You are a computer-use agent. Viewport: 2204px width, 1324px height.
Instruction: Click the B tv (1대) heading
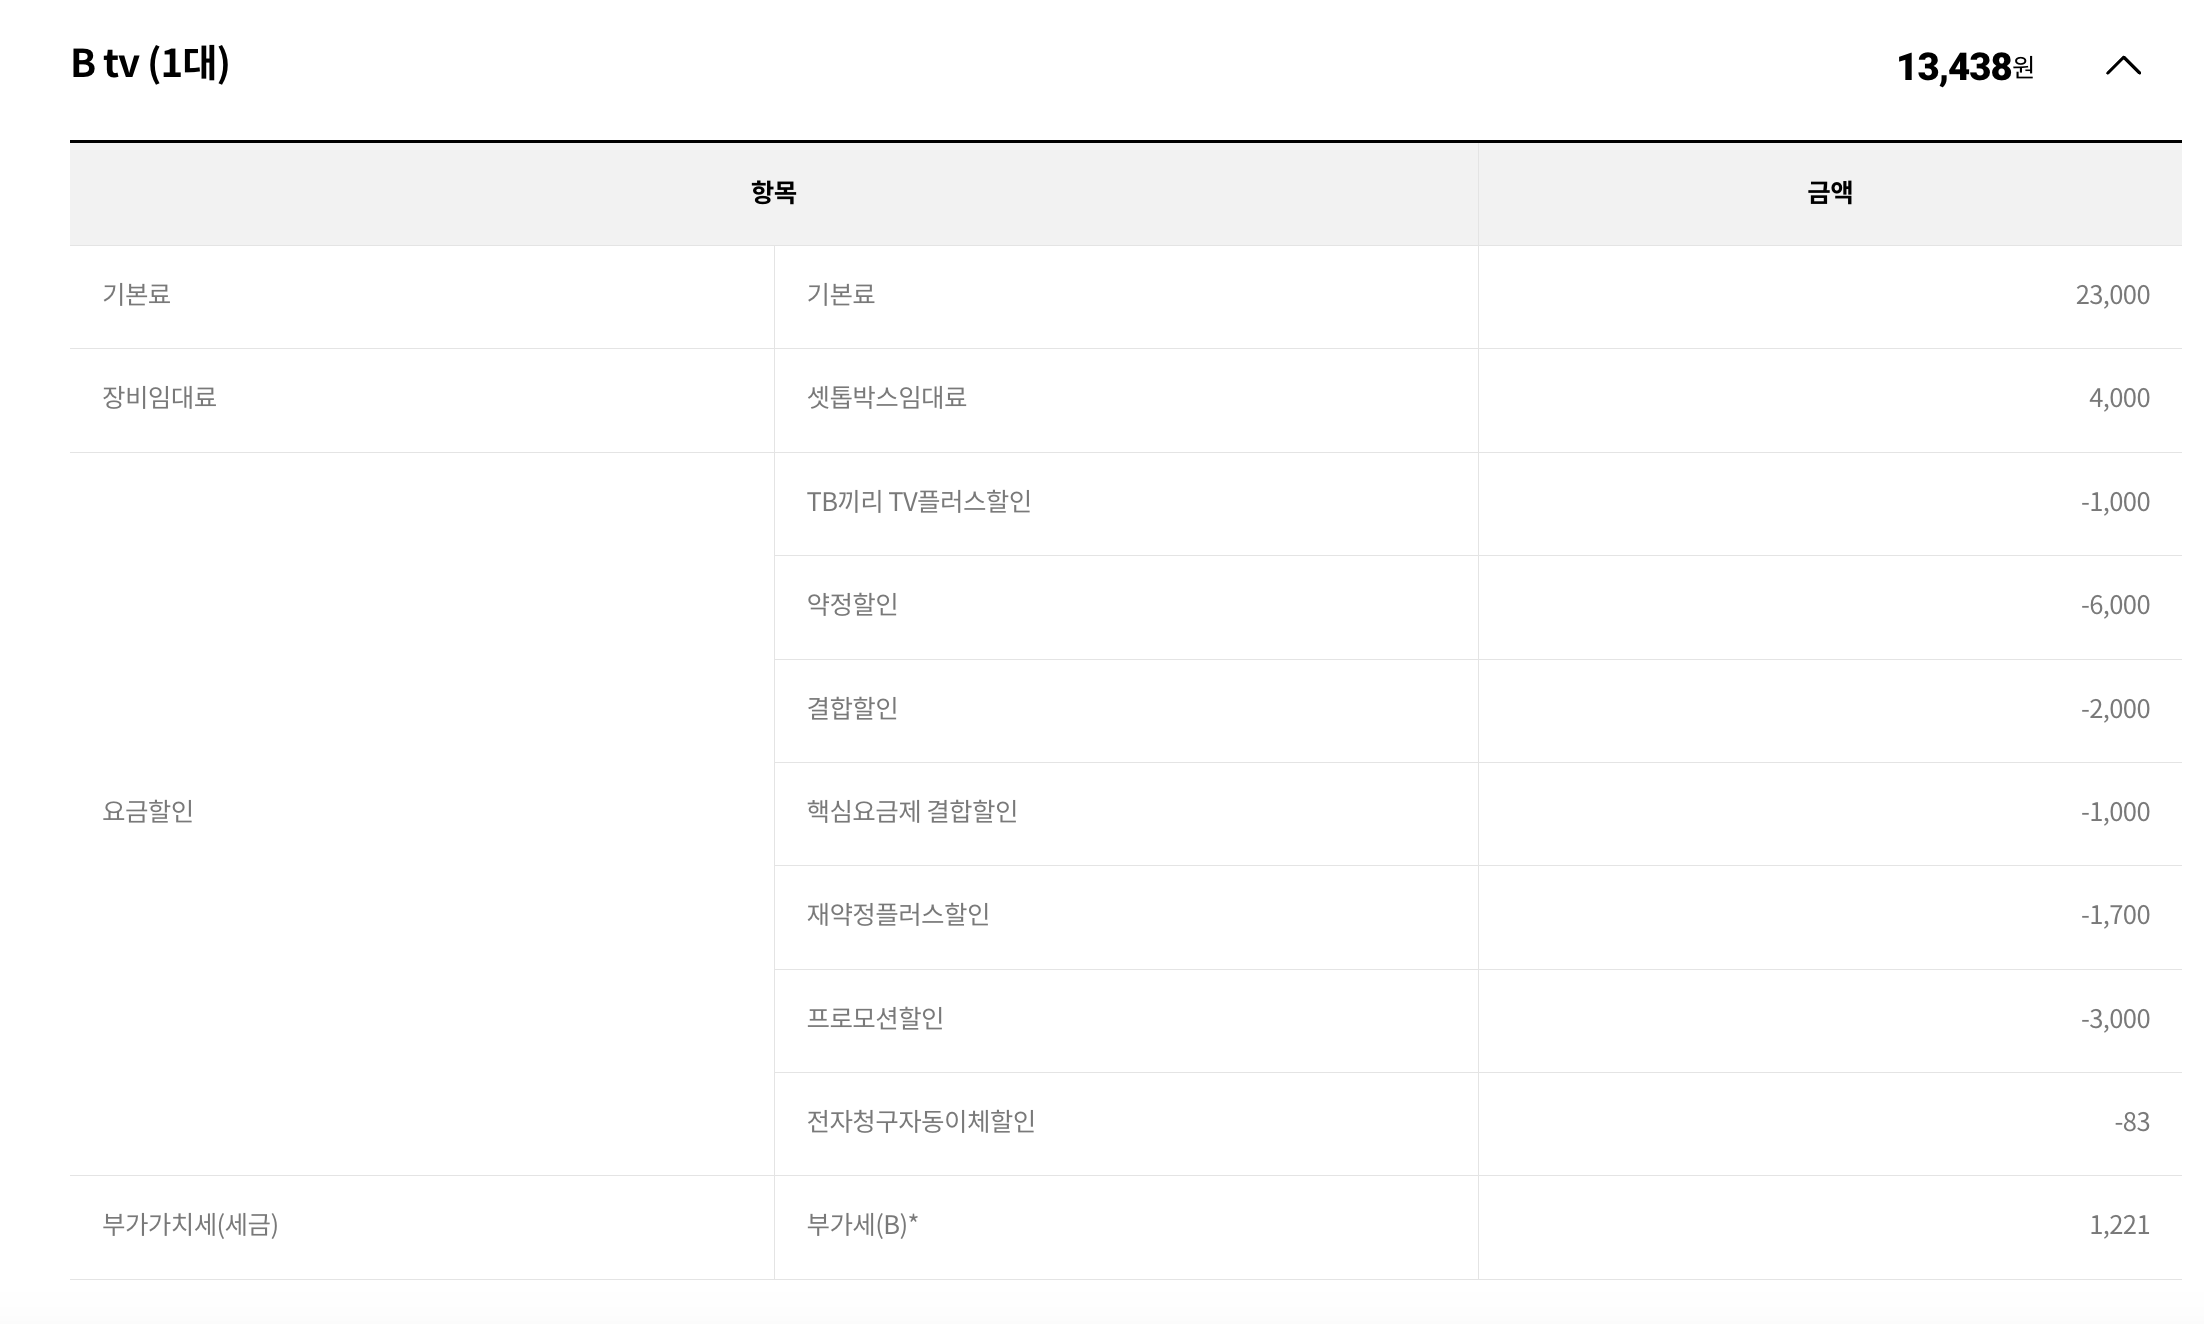point(150,63)
